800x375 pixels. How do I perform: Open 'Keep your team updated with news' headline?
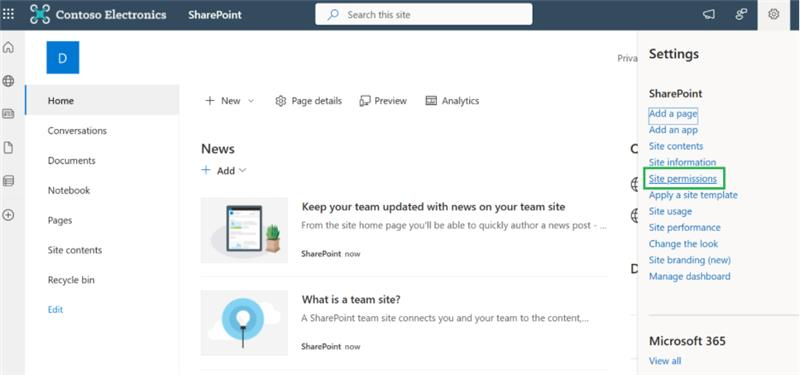coord(434,207)
